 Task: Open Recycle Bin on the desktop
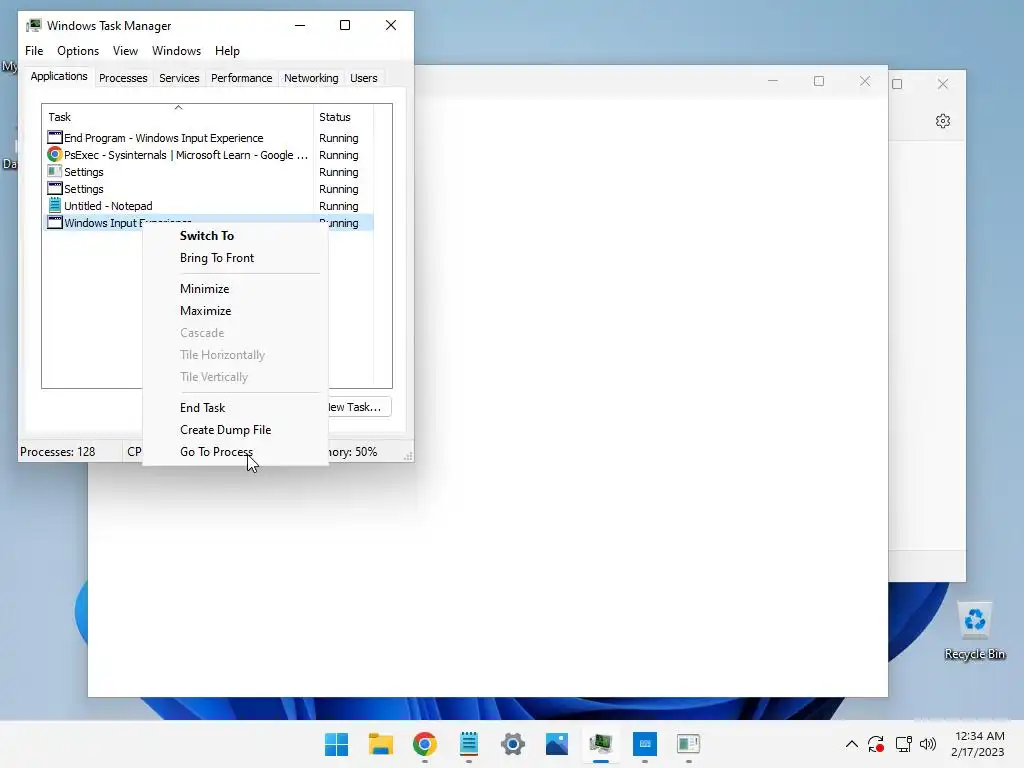[974, 631]
